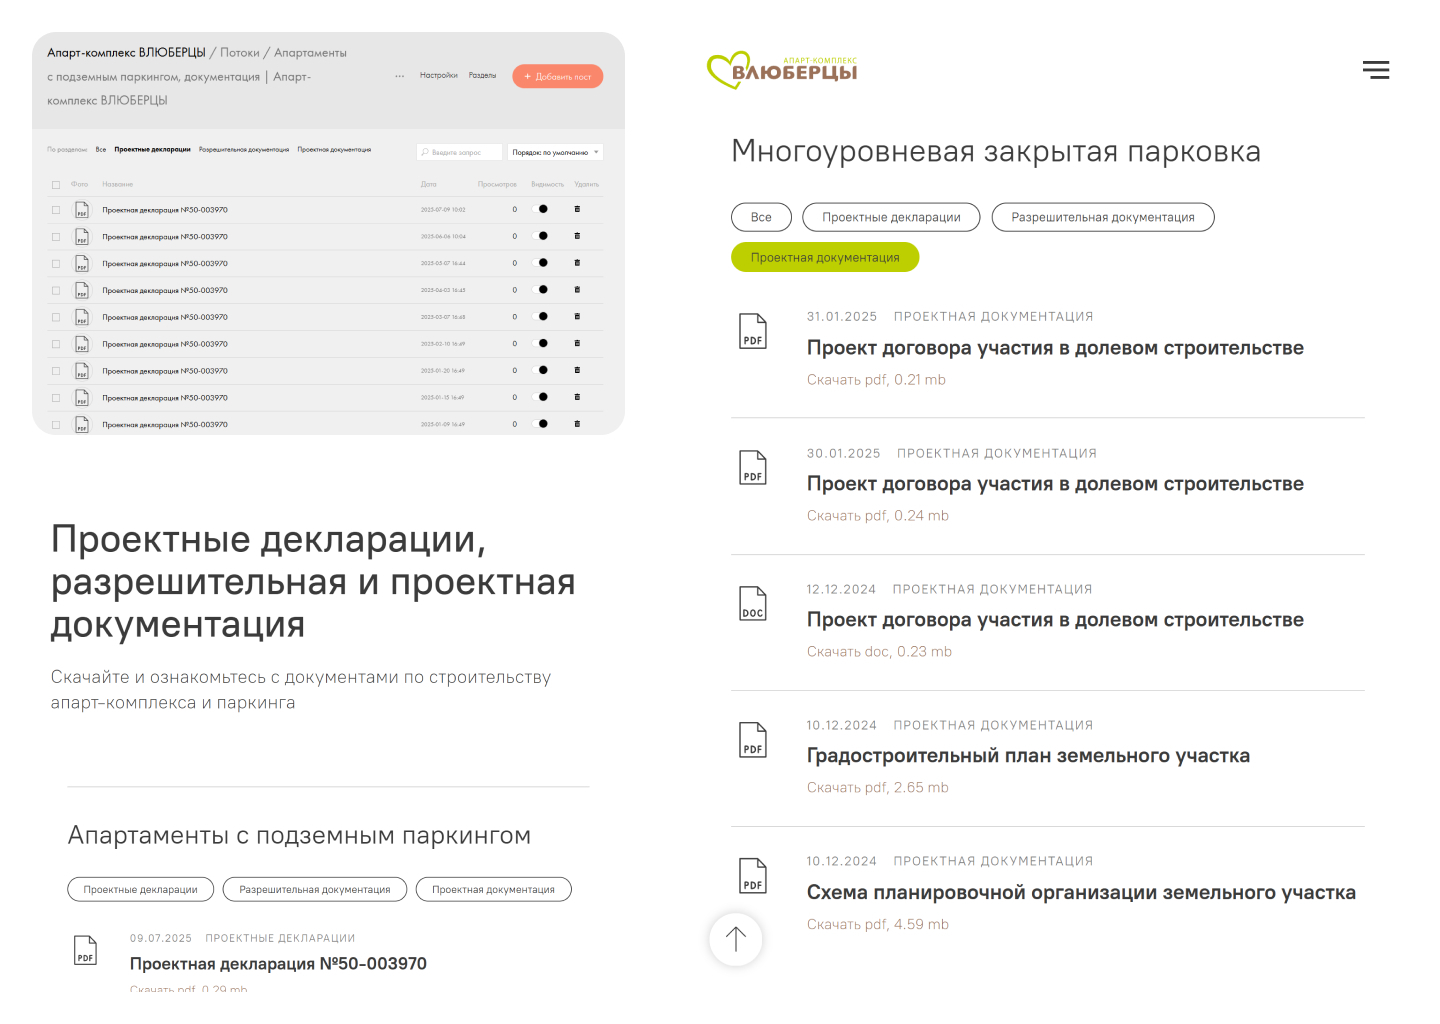Click the PDF icon beside Градостроительный план
The width and height of the screenshot is (1440, 1024).
tap(752, 740)
